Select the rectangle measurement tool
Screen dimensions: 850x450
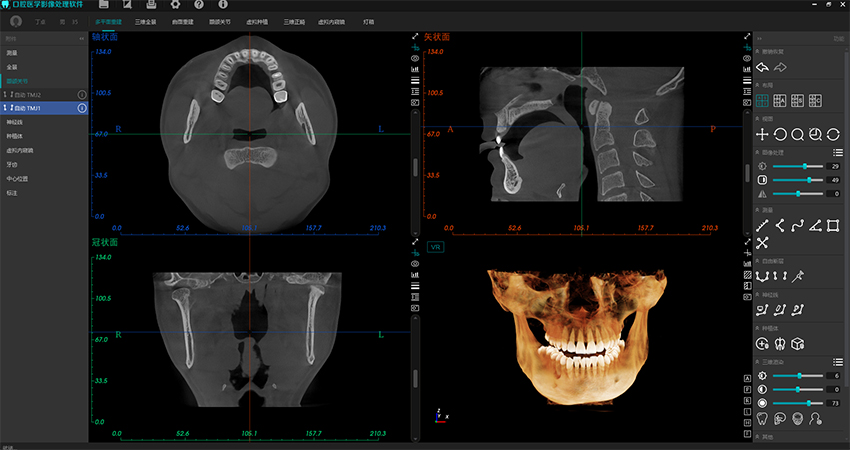click(832, 225)
